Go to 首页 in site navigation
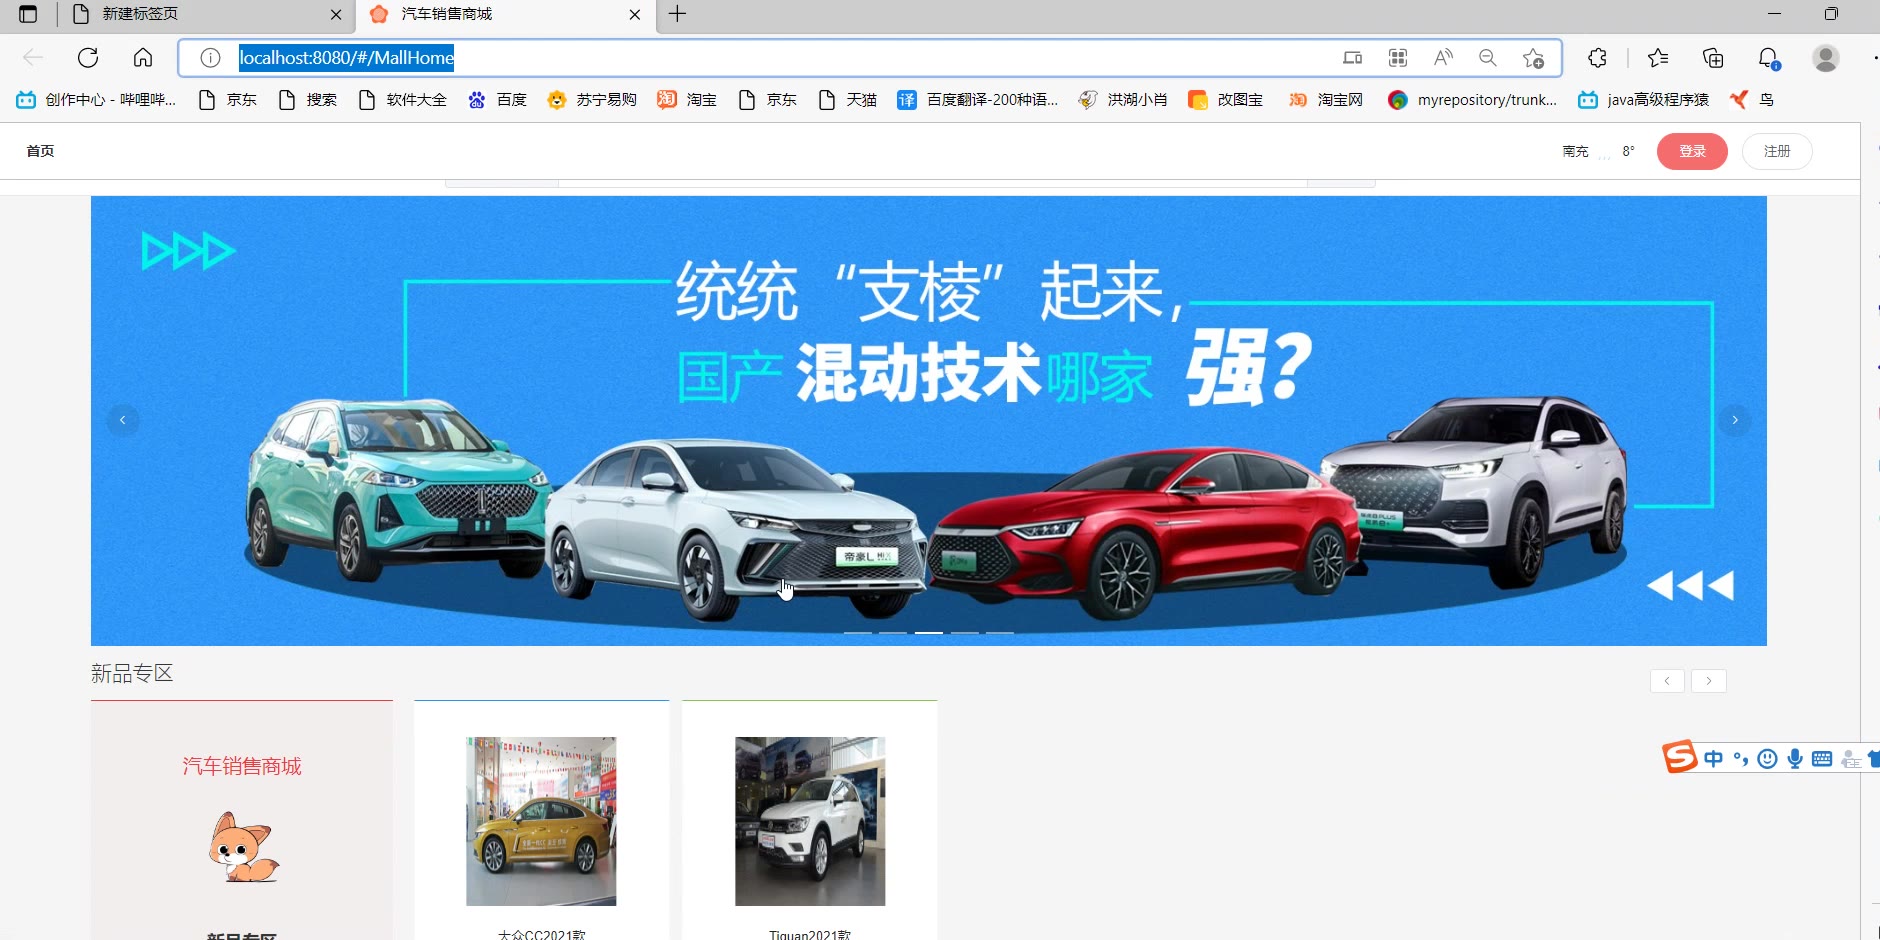Screen dimensions: 1880x940 40,151
